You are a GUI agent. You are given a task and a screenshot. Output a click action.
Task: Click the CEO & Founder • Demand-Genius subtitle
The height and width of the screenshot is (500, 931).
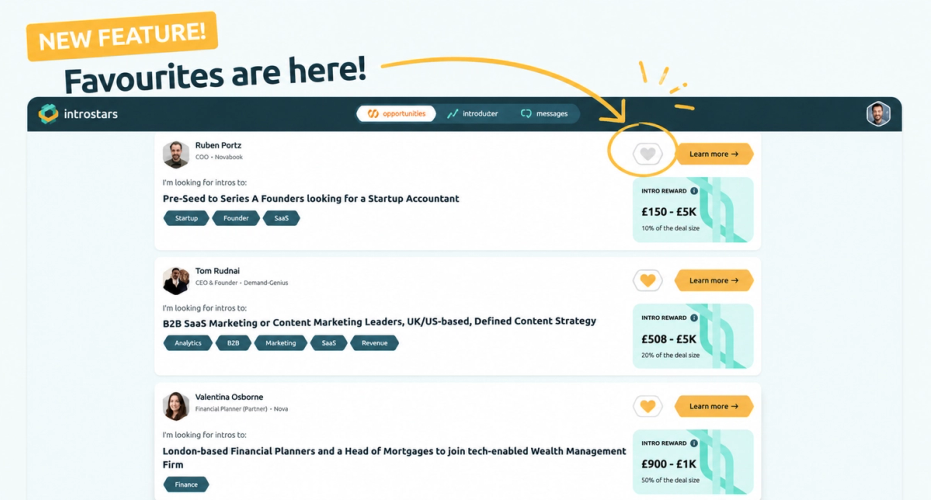[x=242, y=283]
